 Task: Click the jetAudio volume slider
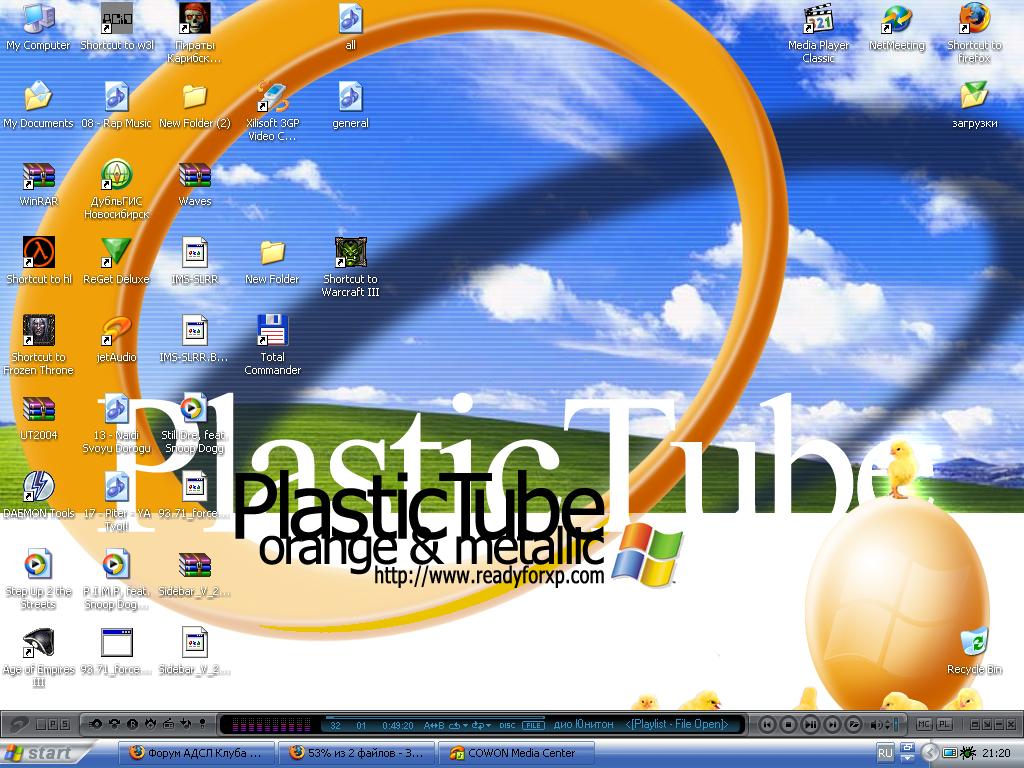click(x=895, y=724)
